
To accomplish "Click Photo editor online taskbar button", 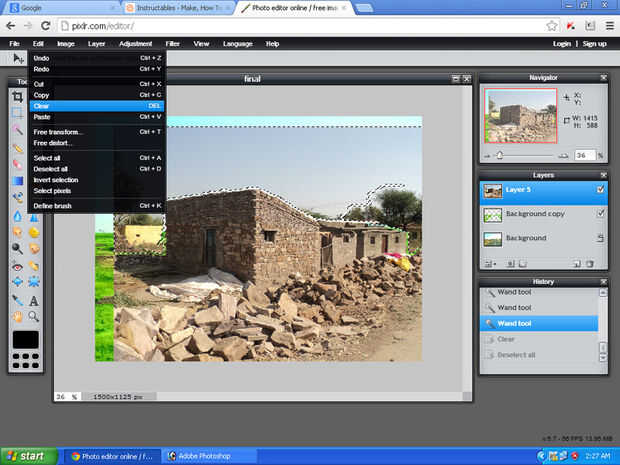I will pos(112,456).
